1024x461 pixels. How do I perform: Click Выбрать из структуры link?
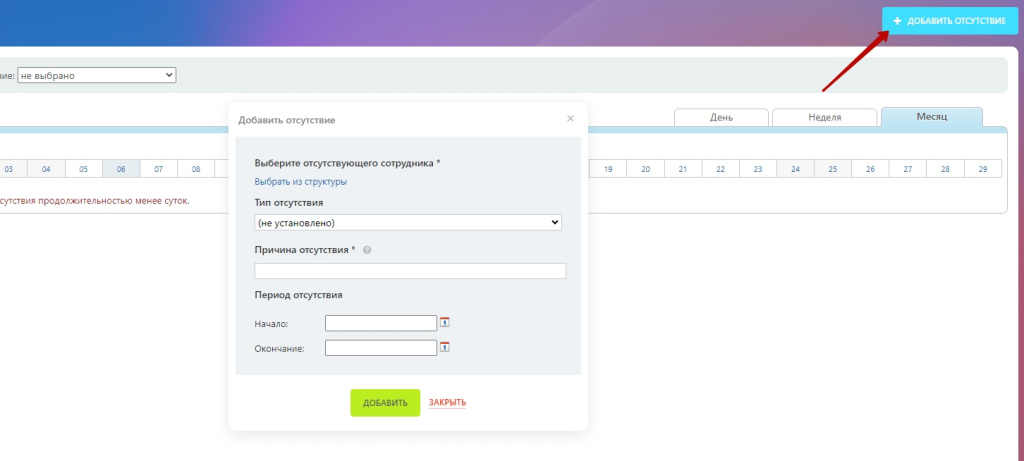tap(300, 182)
